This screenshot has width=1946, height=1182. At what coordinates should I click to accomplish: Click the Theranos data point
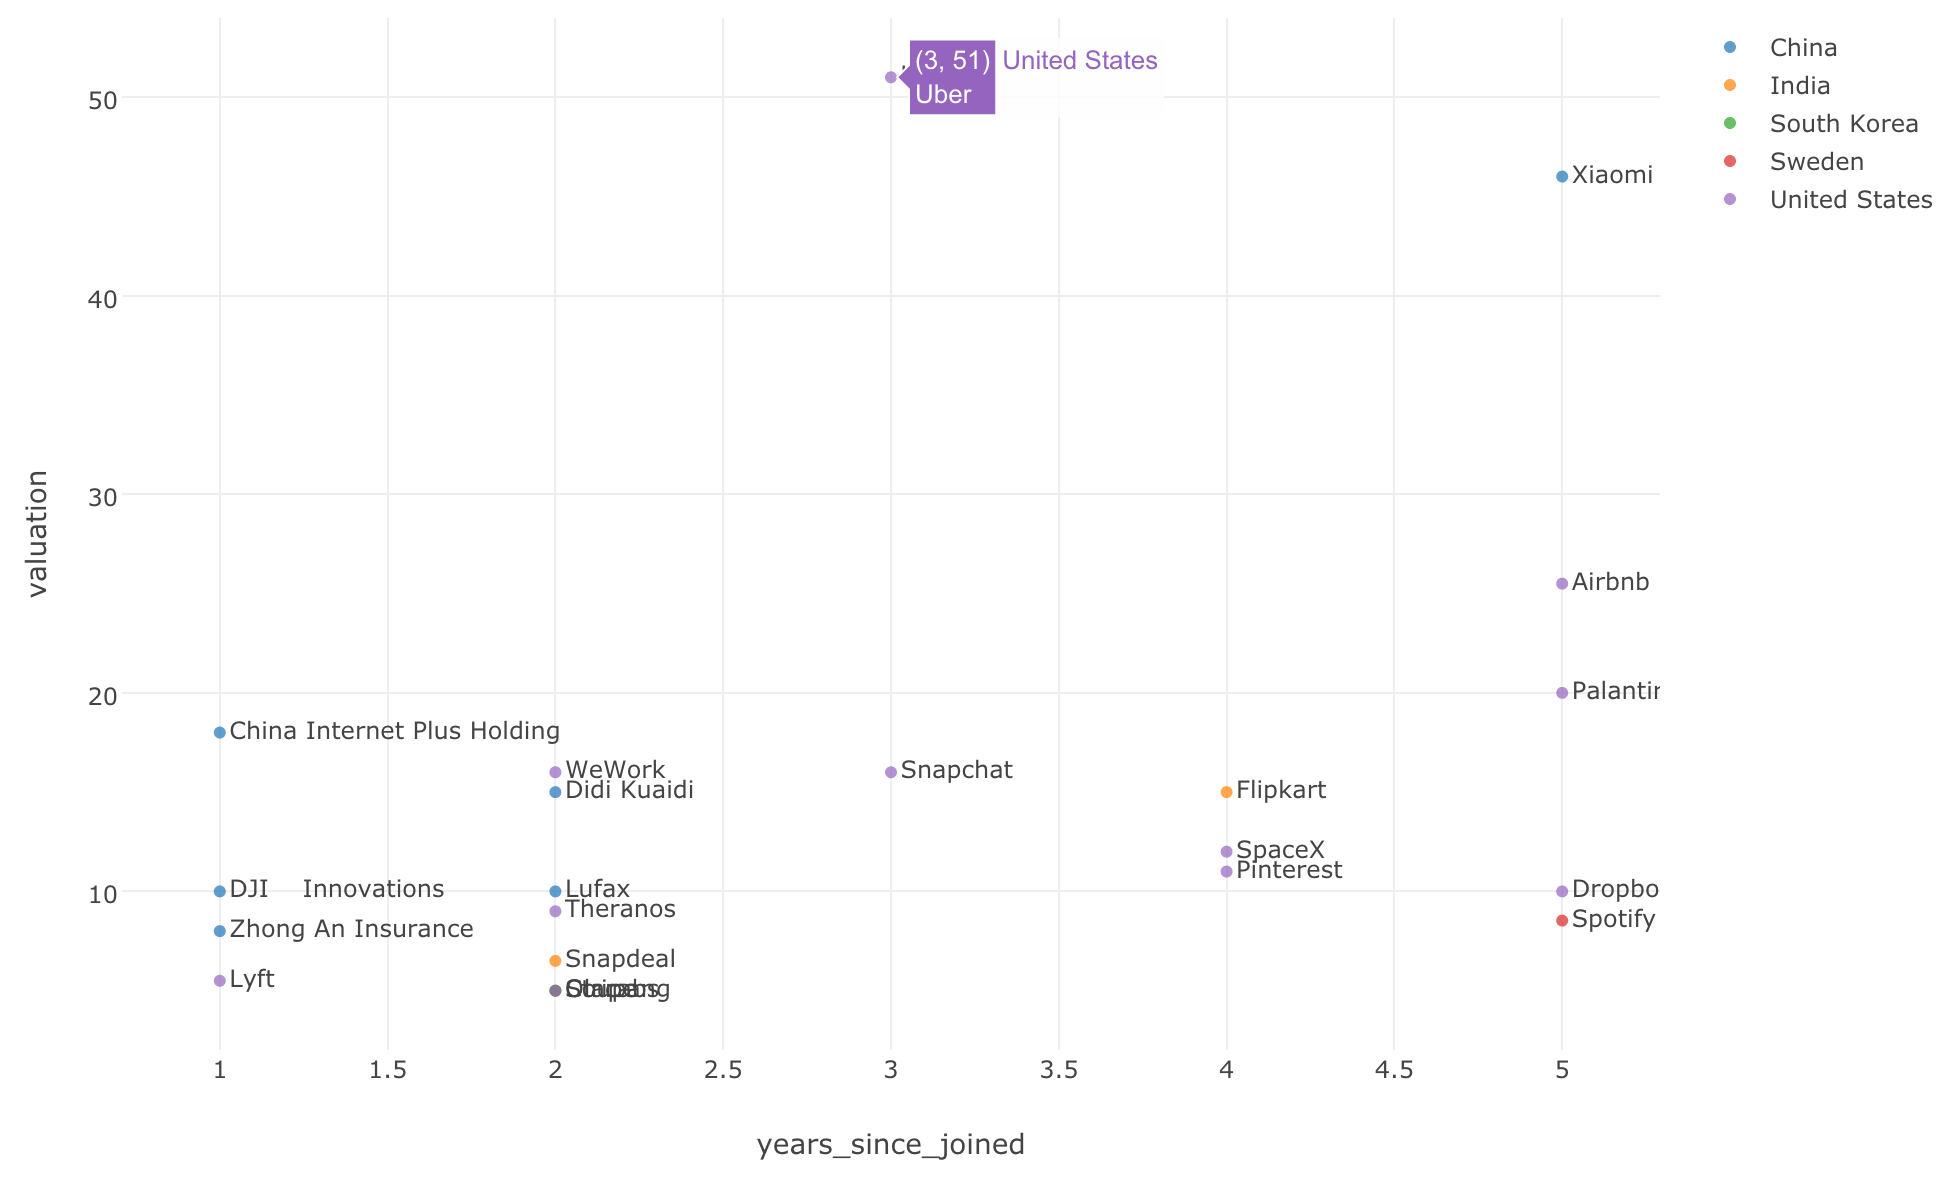555,910
